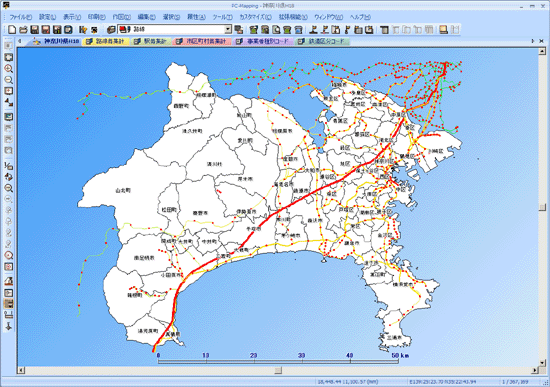The image size is (550, 387).
Task: Select the zoom in magnifier tool
Action: click(8, 68)
